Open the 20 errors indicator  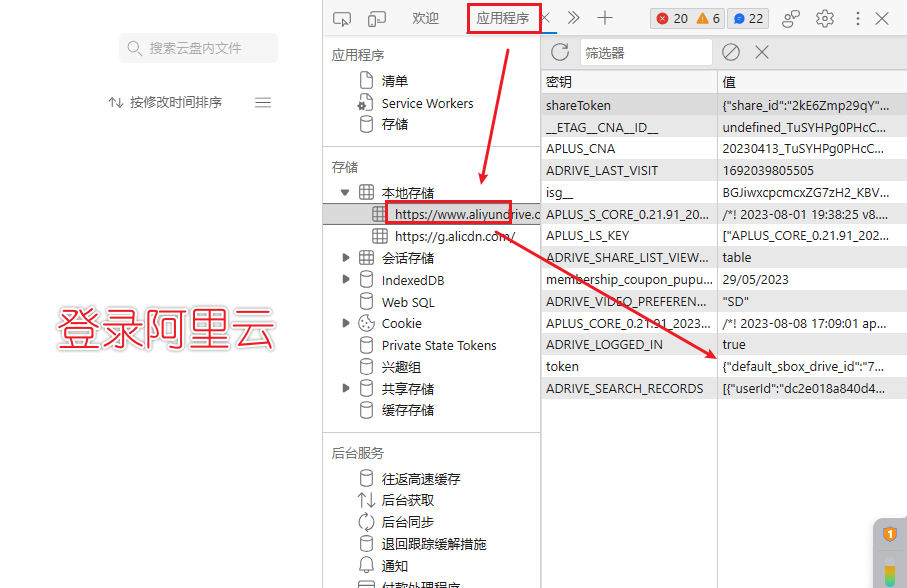pos(672,19)
